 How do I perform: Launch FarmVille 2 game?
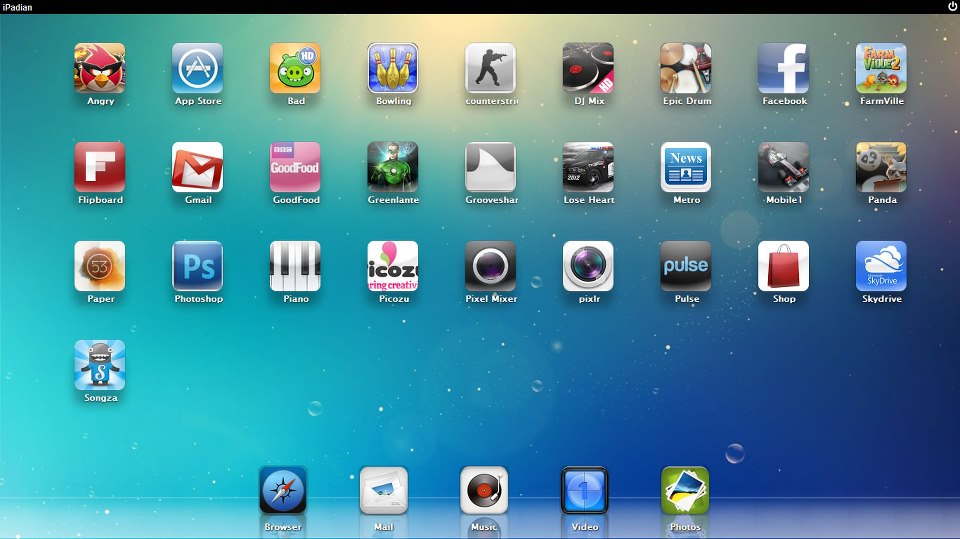click(x=881, y=68)
